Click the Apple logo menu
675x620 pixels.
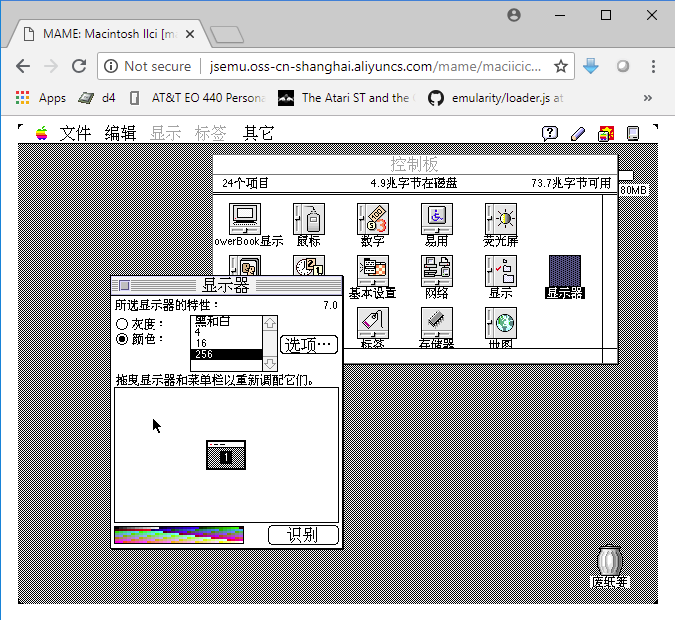point(41,133)
